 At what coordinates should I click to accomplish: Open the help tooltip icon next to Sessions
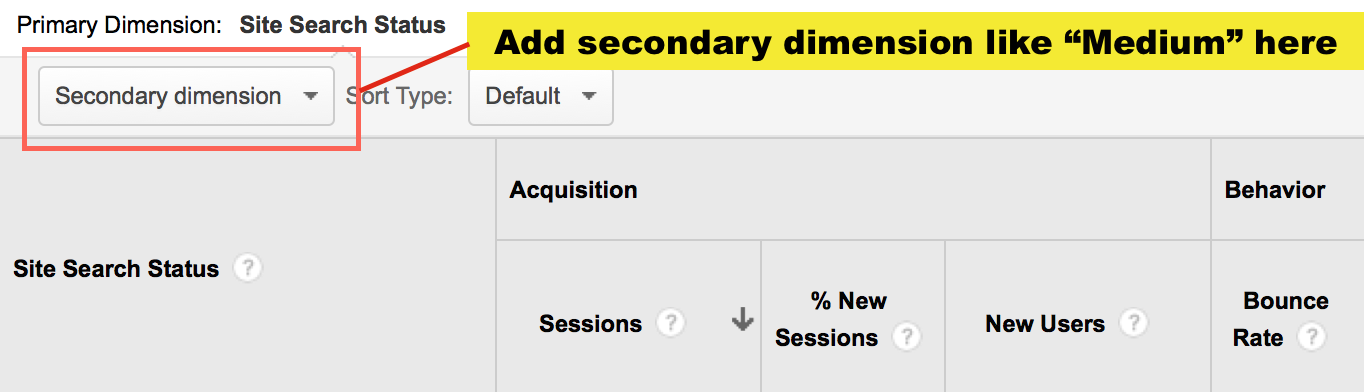click(671, 323)
